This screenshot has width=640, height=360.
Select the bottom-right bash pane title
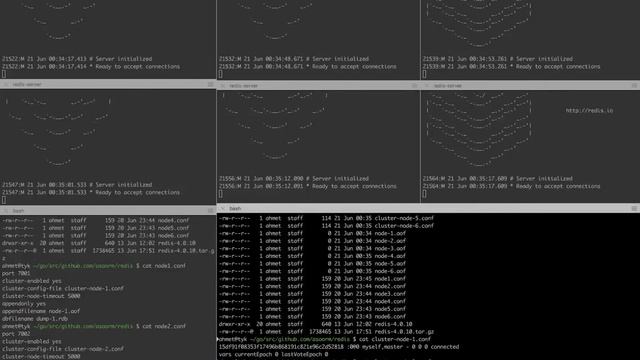(235, 208)
